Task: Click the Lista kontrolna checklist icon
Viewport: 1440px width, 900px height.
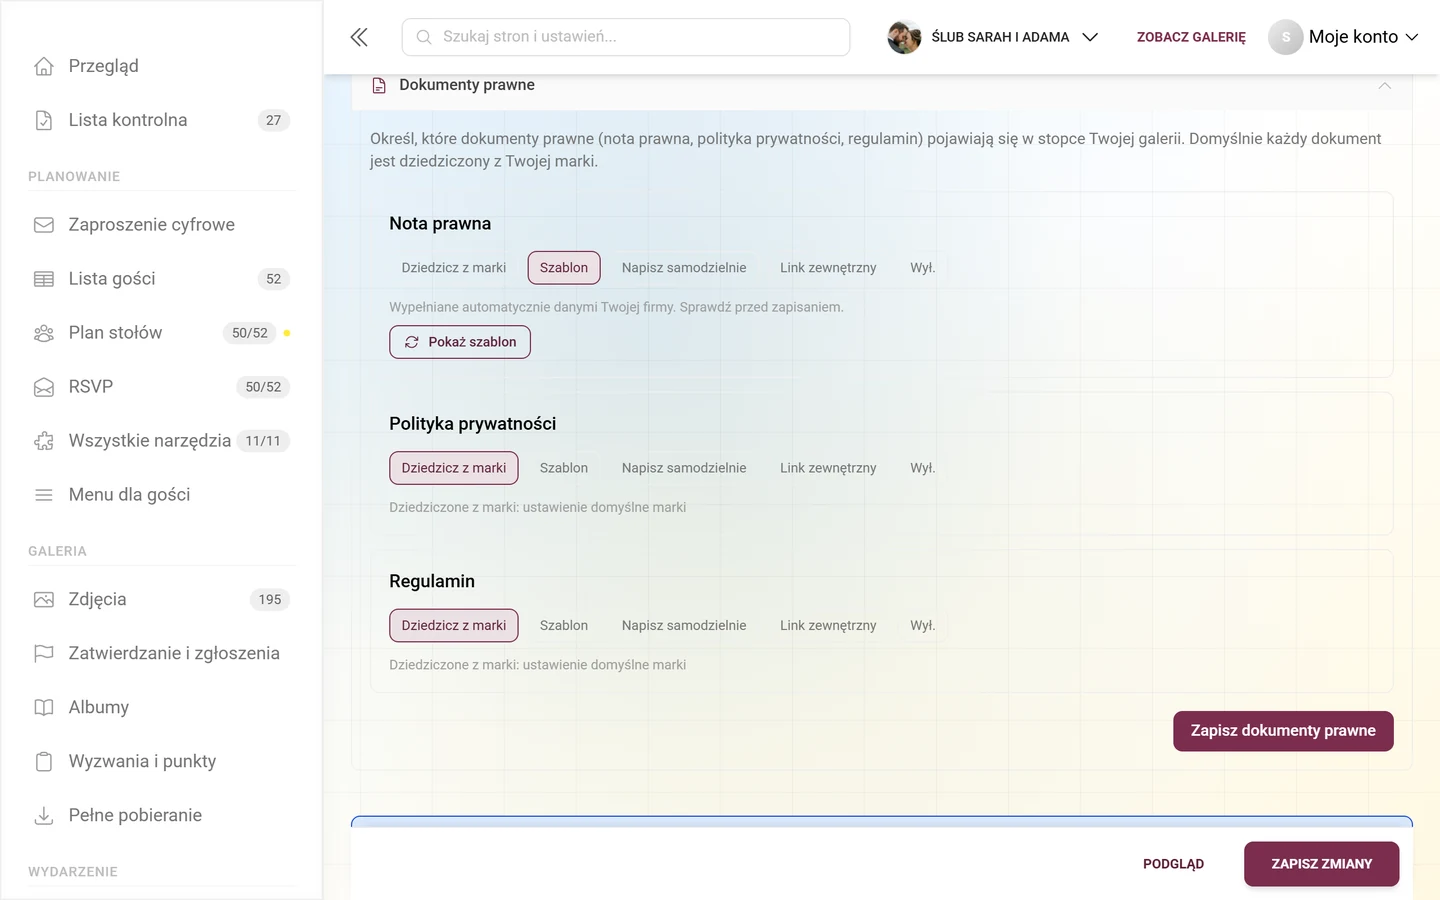Action: 44,120
